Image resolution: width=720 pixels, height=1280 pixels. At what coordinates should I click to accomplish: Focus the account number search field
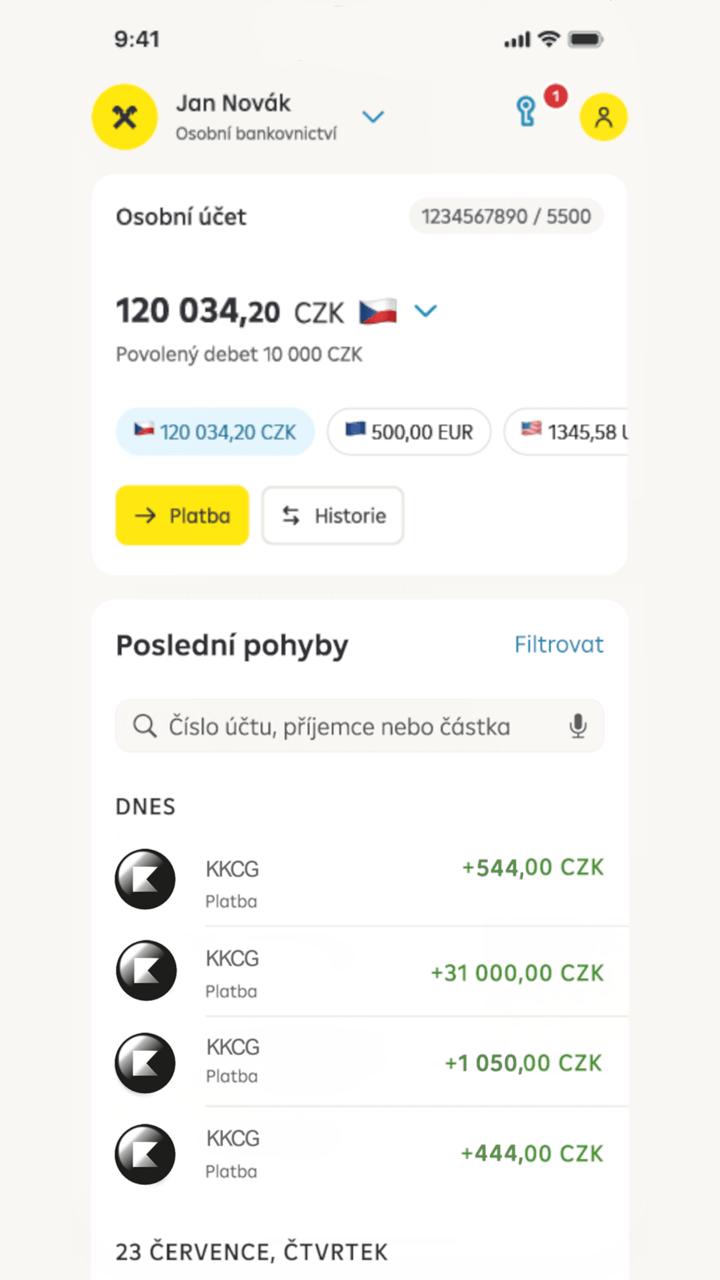click(x=360, y=726)
